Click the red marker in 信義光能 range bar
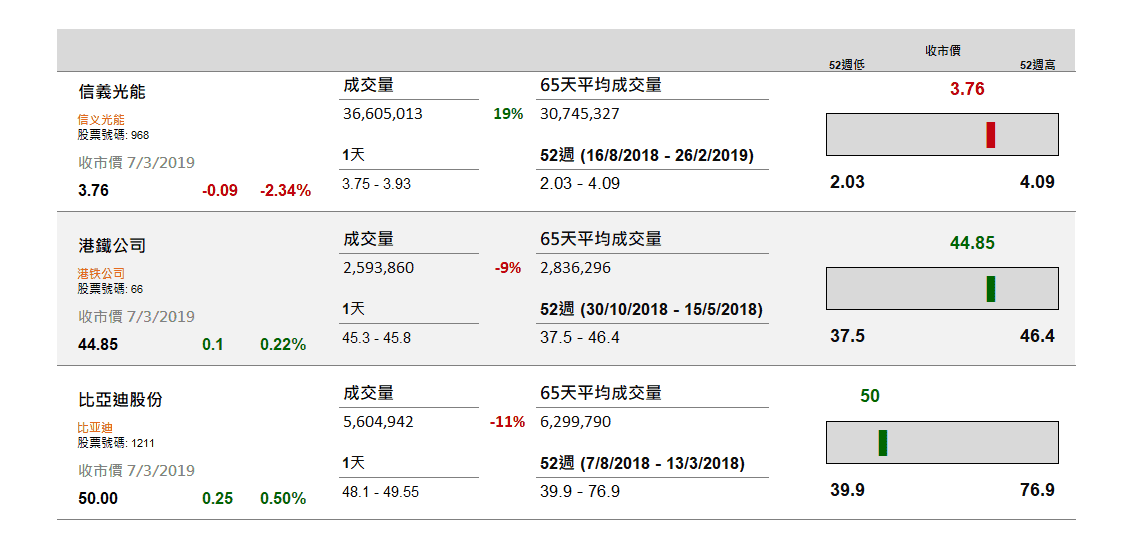Viewport: 1128px width, 549px height. point(991,135)
